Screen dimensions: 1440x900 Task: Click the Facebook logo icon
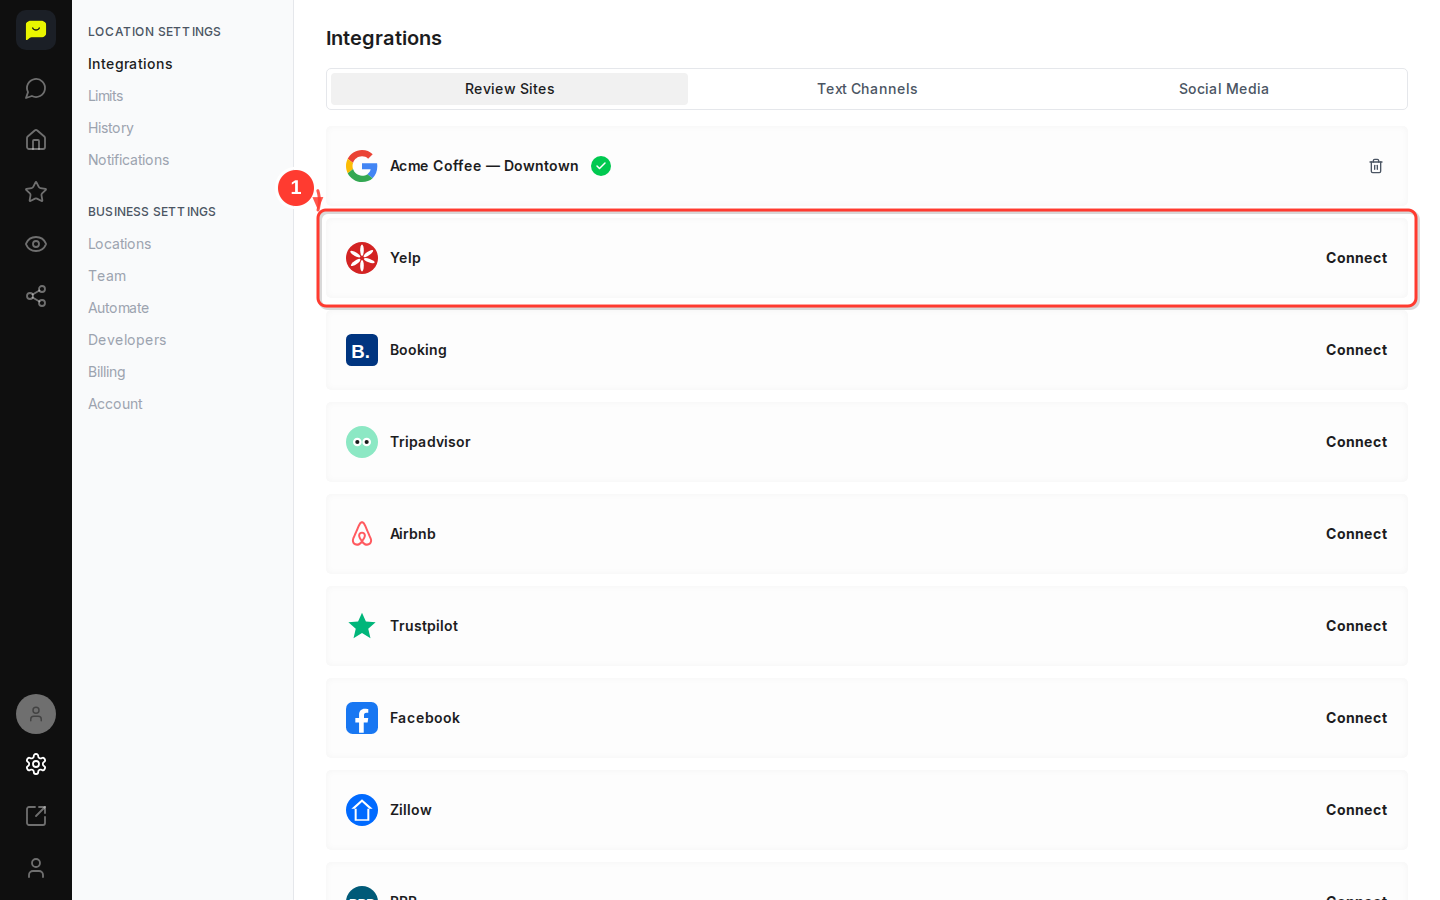tap(362, 718)
